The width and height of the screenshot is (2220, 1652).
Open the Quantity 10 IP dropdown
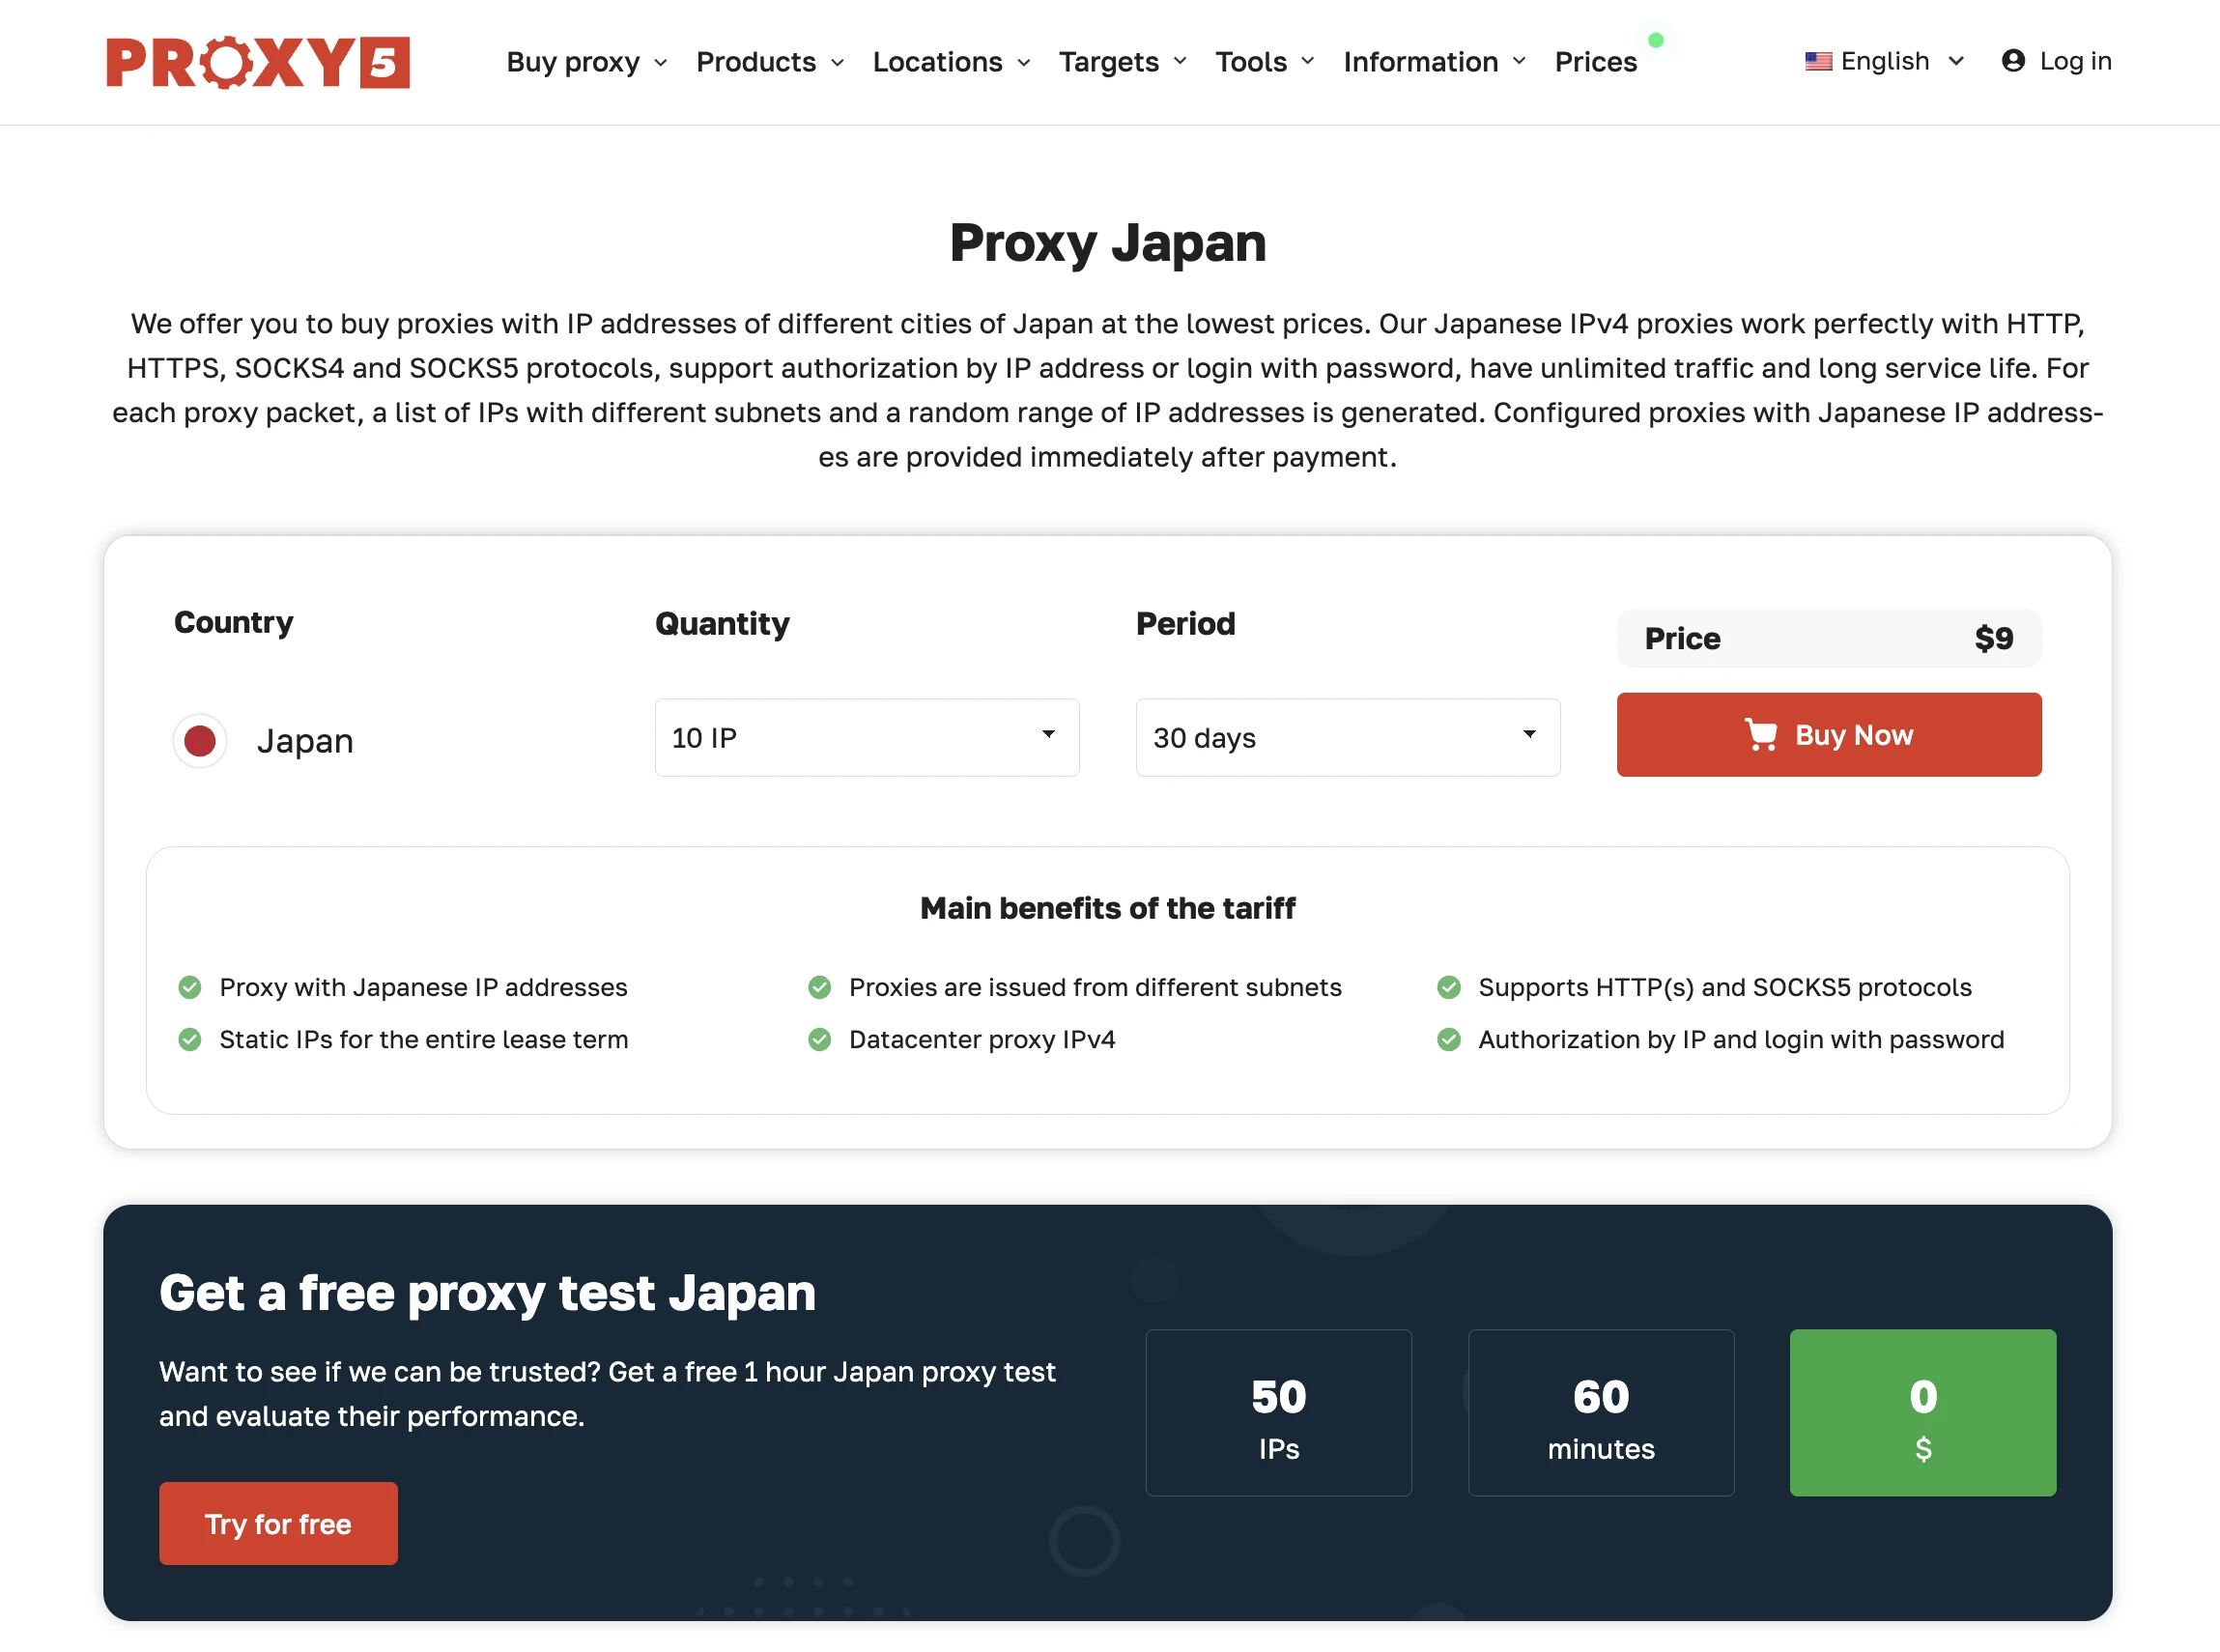867,738
